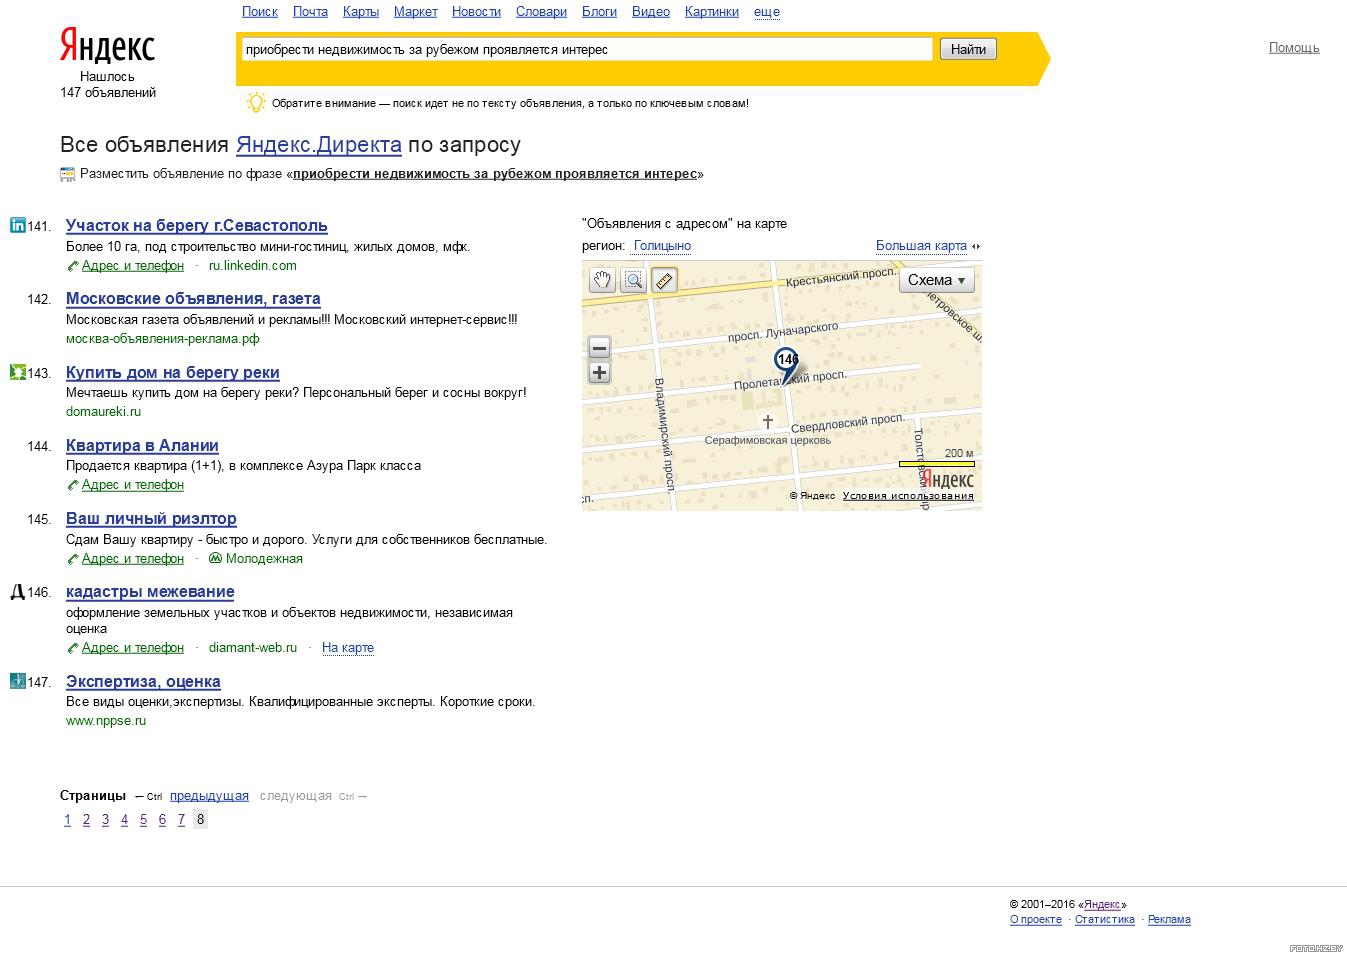The image size is (1347, 956).
Task: Open the Статистика footer link
Action: tap(1105, 920)
